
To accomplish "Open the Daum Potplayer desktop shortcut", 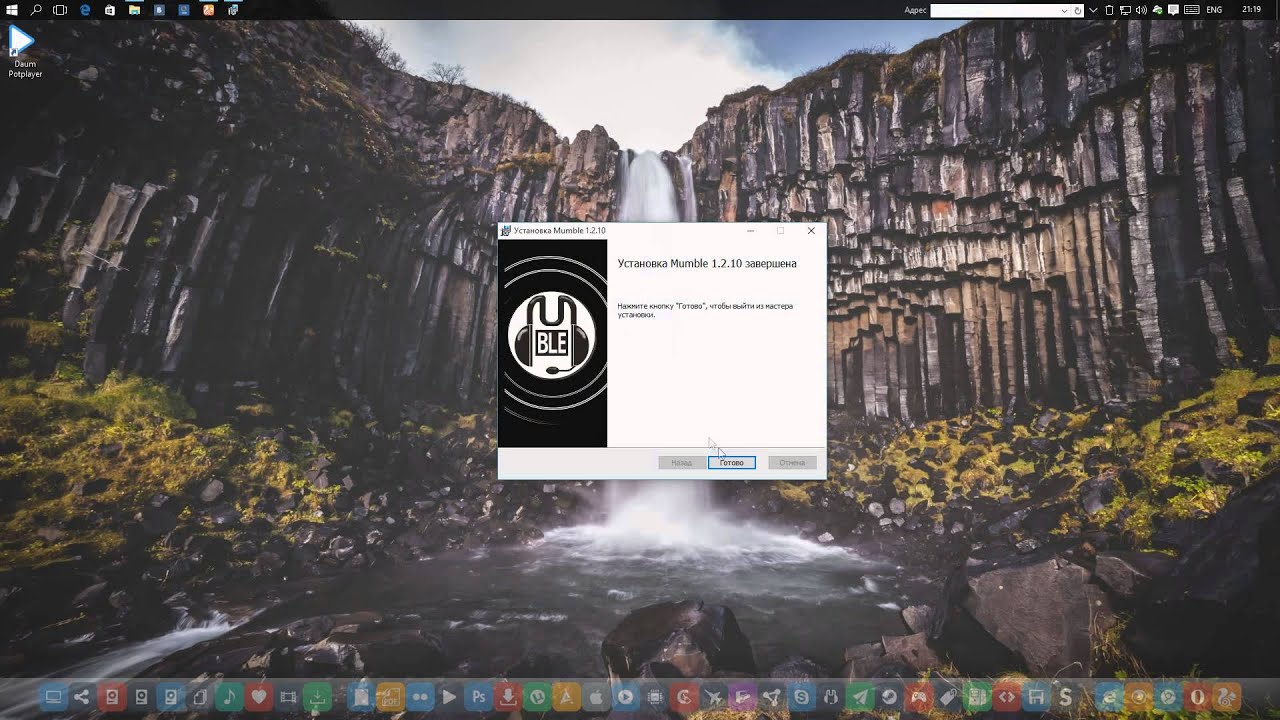I will pos(23,52).
